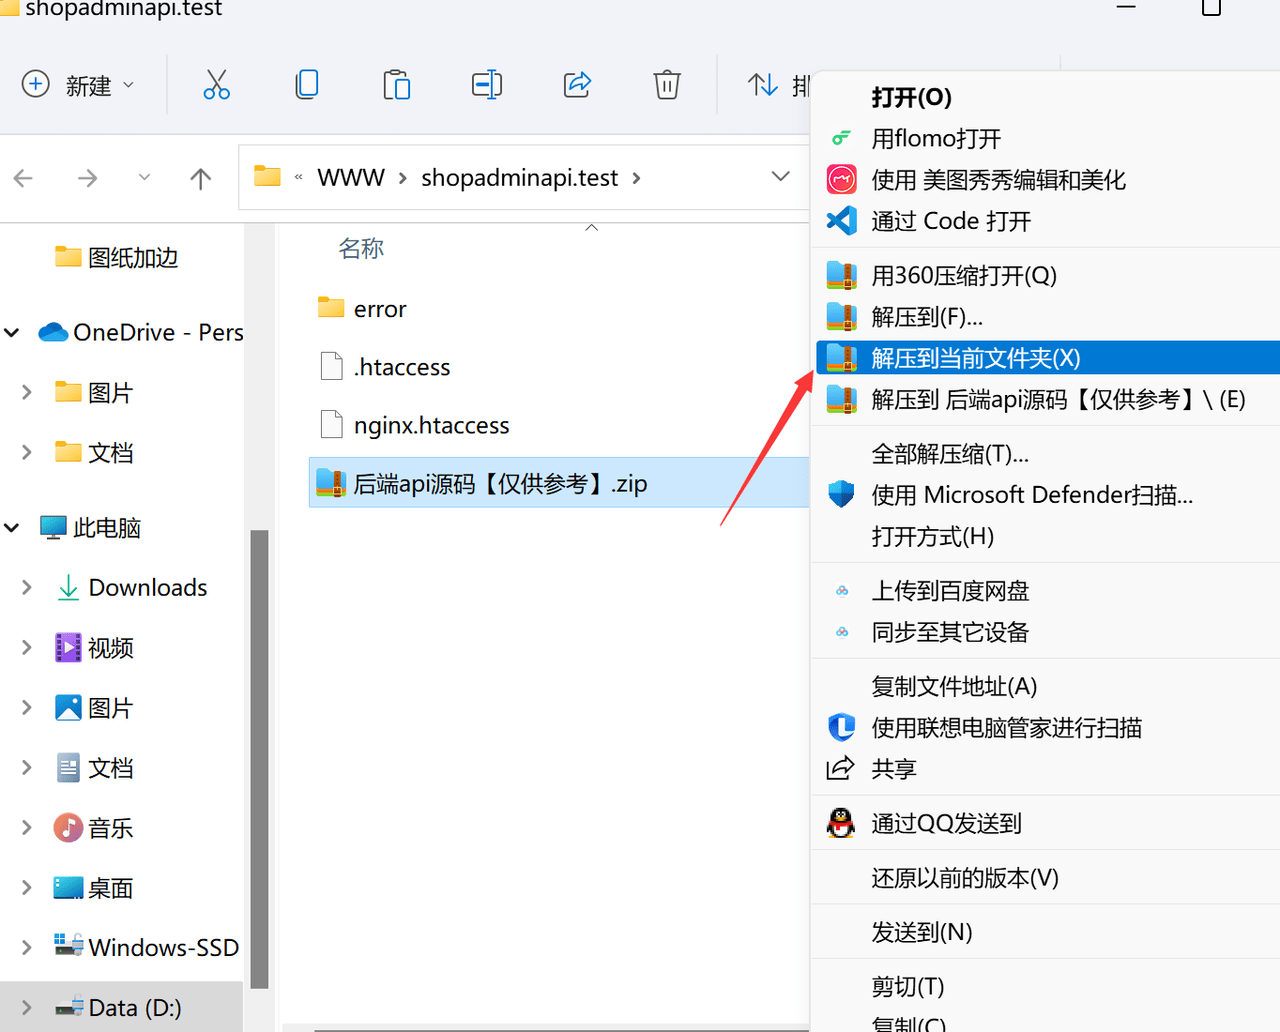
Task: Choose 复制文件地址(A) menu item
Action: click(x=1045, y=686)
